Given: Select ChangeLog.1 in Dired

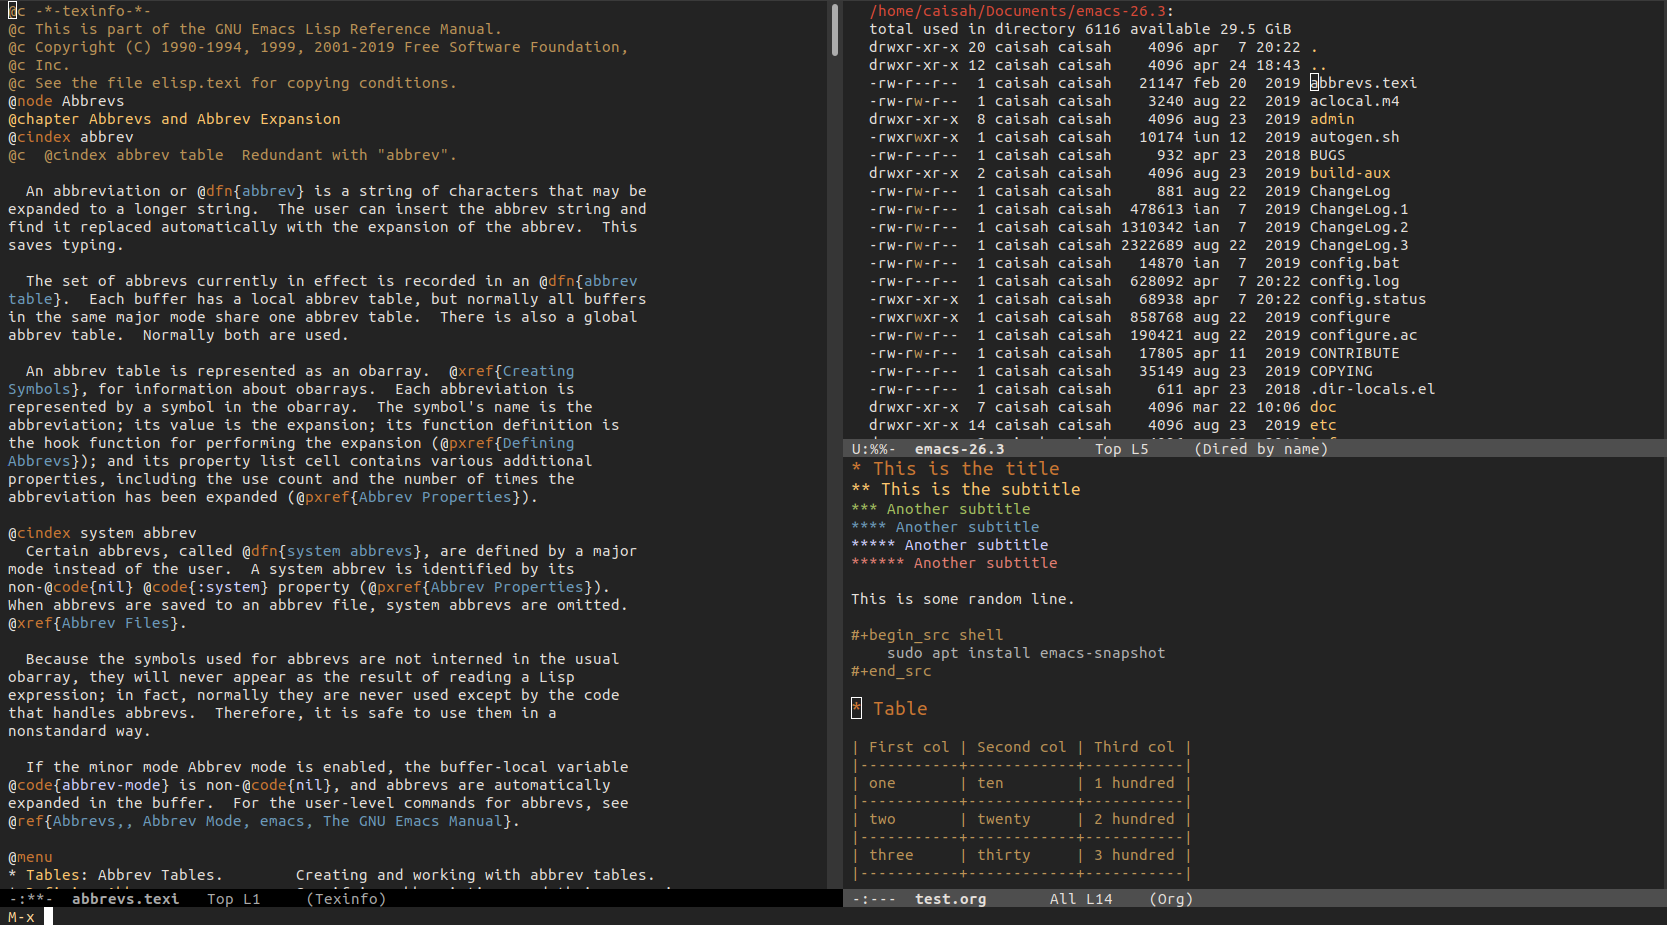Looking at the screenshot, I should point(1359,209).
